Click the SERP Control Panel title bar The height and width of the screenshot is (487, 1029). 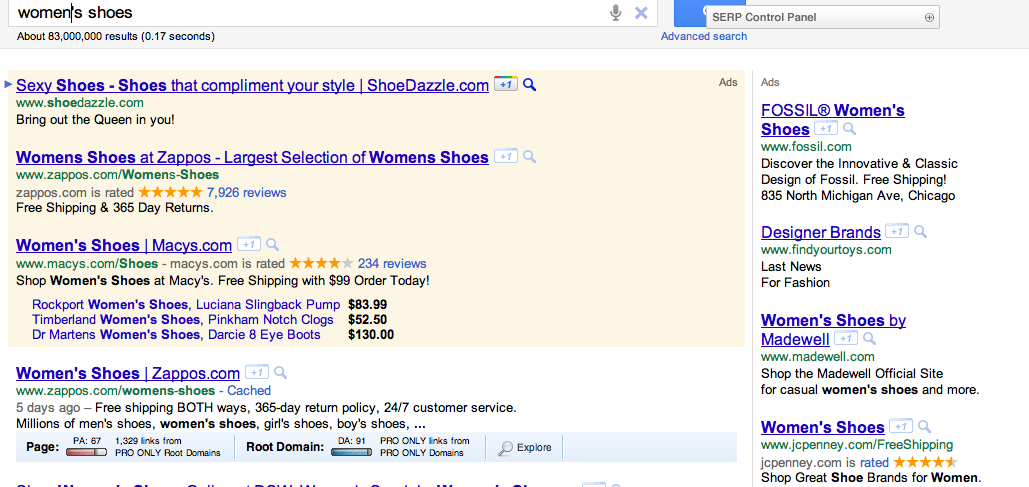tap(822, 18)
